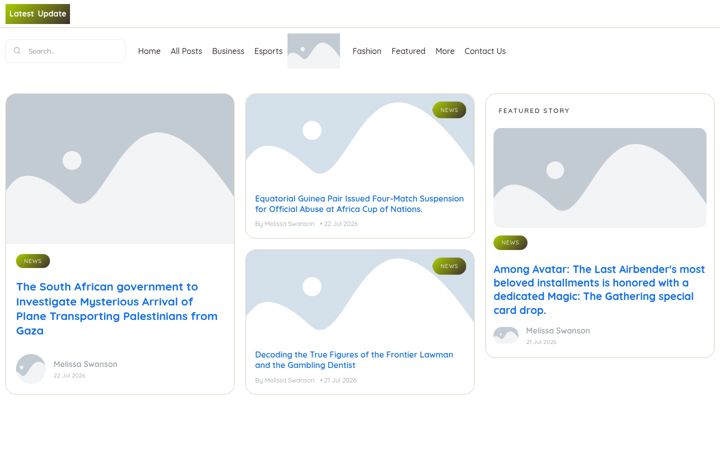Open the featured story image
This screenshot has width=720, height=450.
[x=600, y=178]
